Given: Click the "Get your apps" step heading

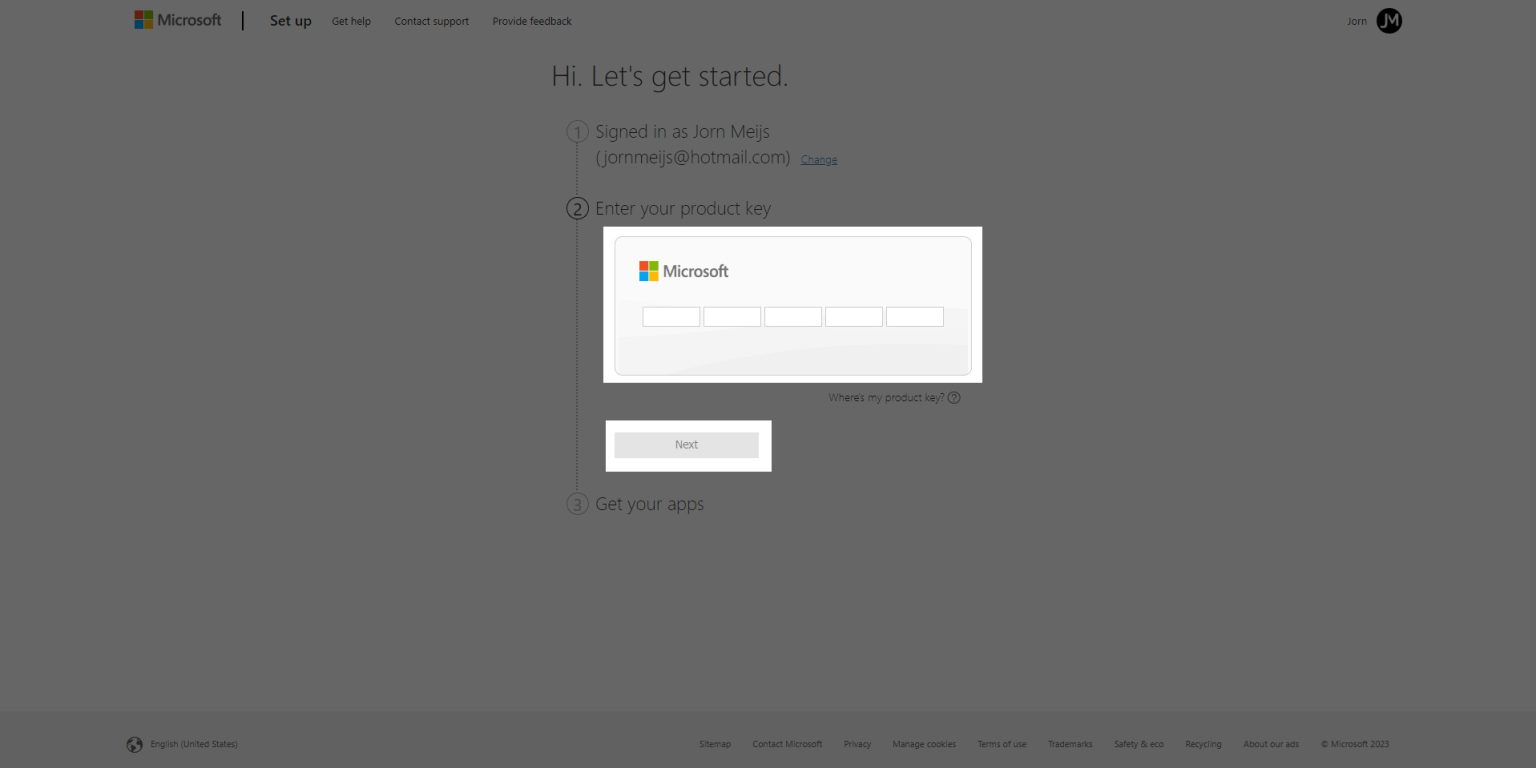Looking at the screenshot, I should [x=650, y=504].
